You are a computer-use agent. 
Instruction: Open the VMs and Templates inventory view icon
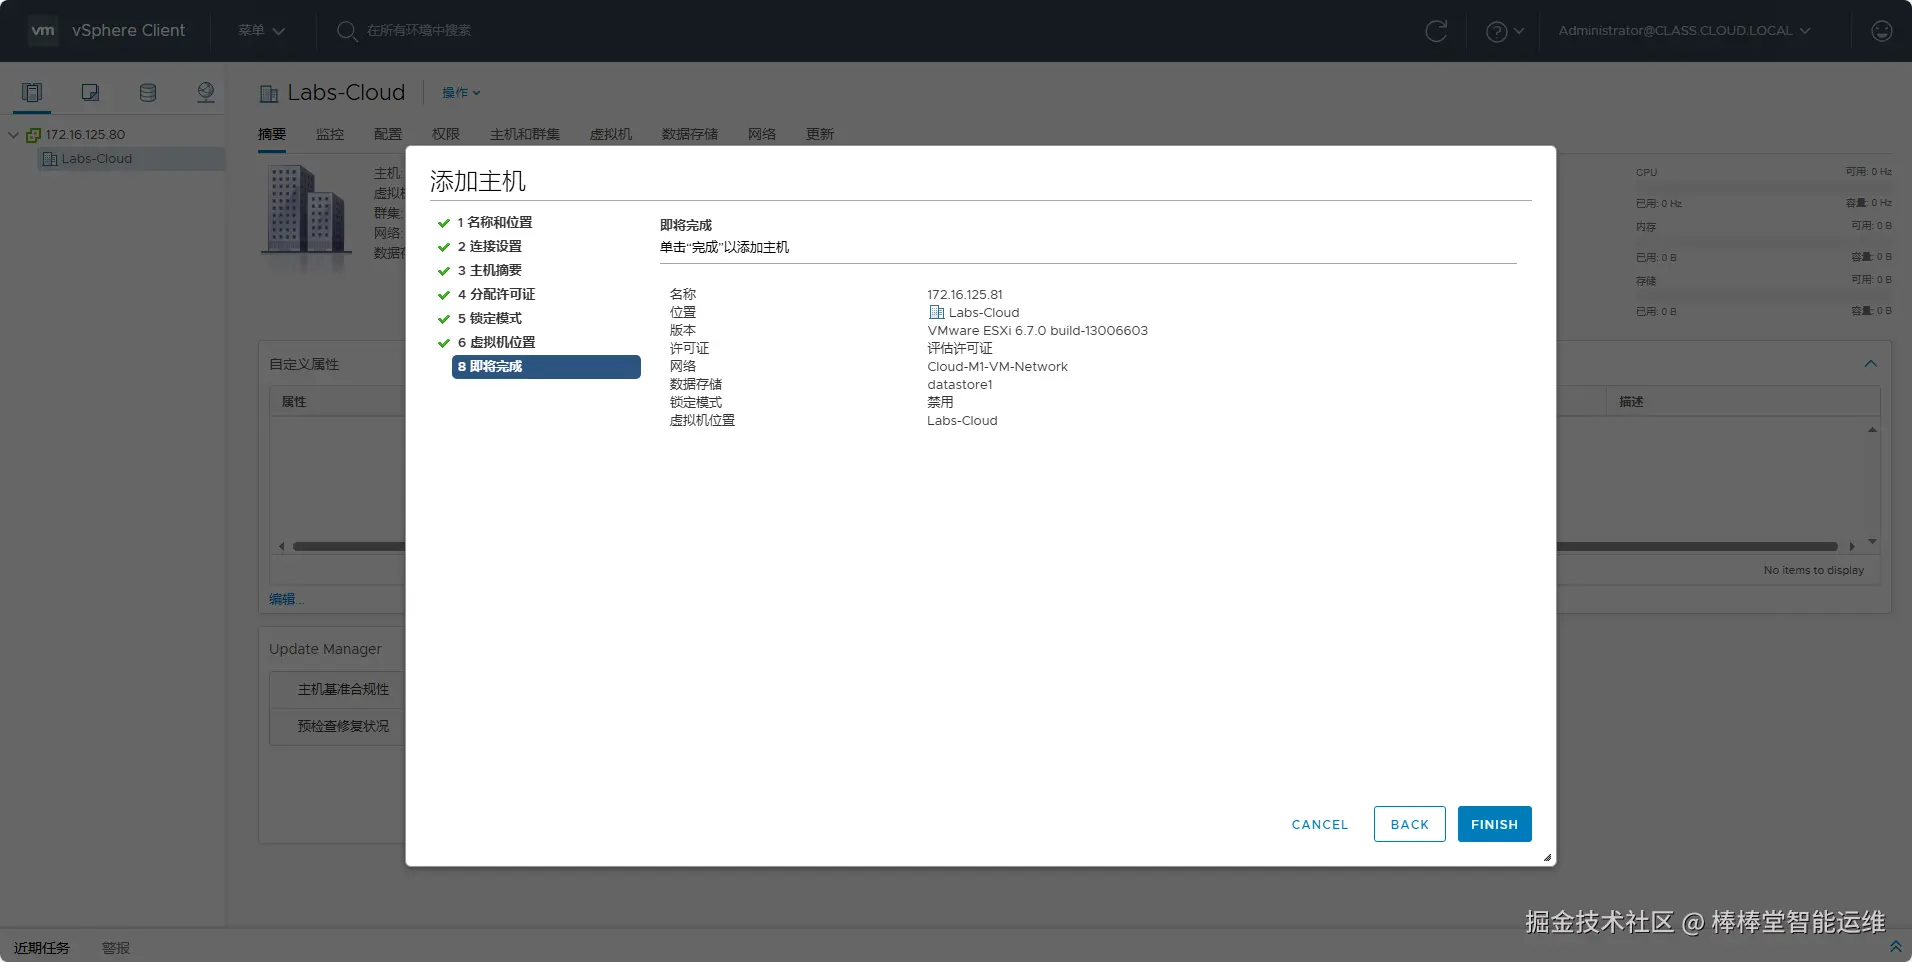(x=90, y=93)
